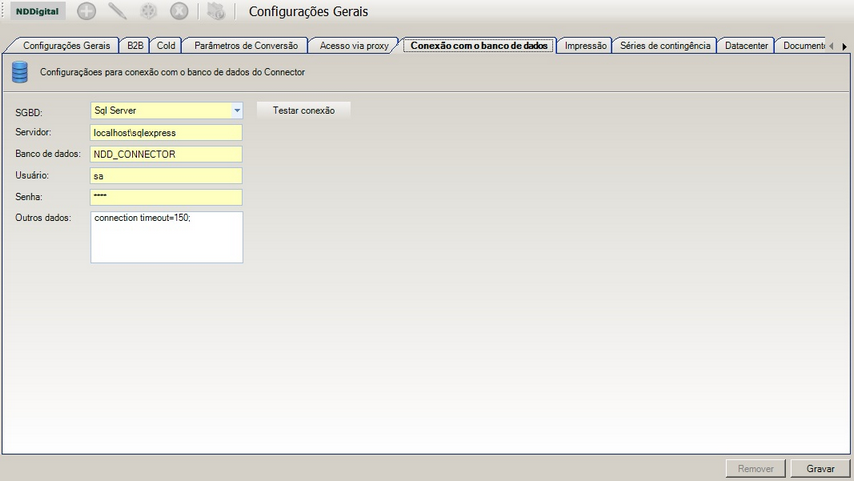Switch to the B2B tab
854x481 pixels.
click(135, 46)
